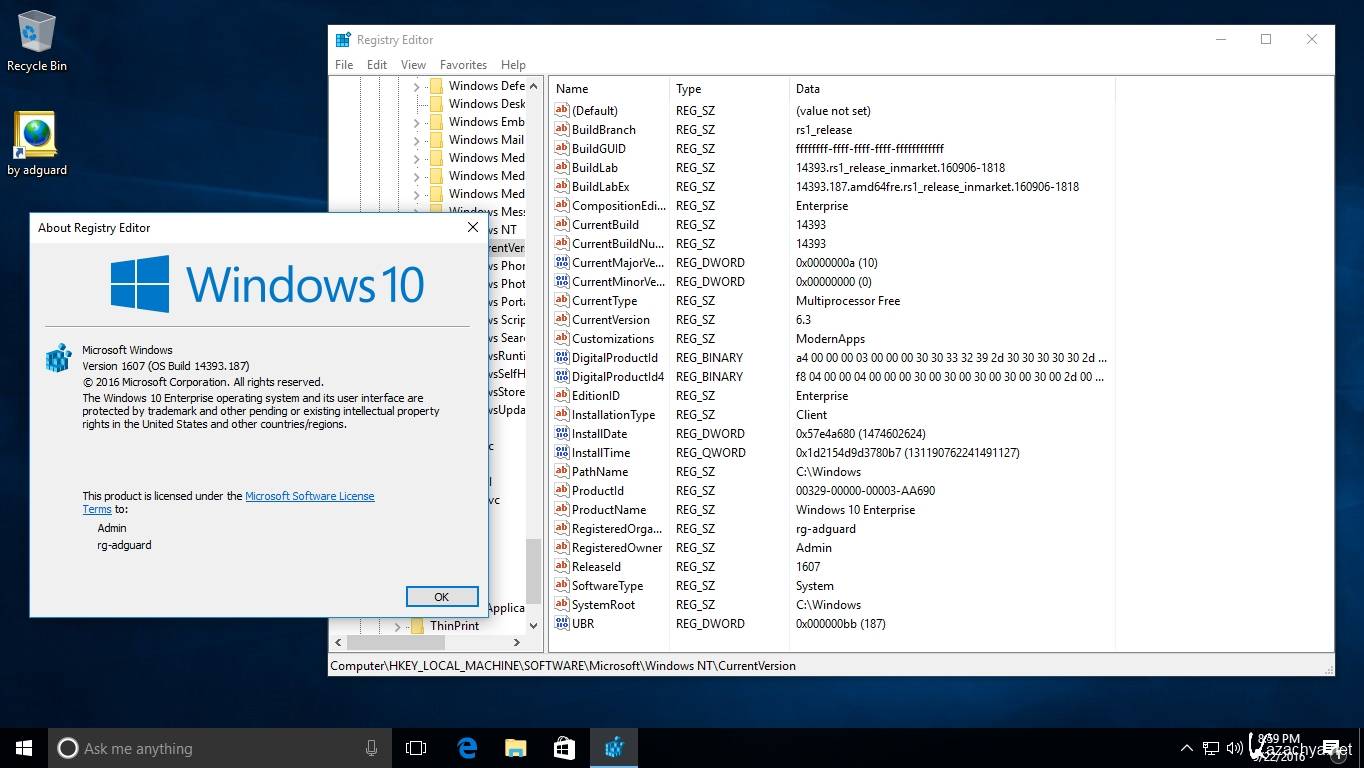
Task: Select the CurrentType value name
Action: pos(604,301)
